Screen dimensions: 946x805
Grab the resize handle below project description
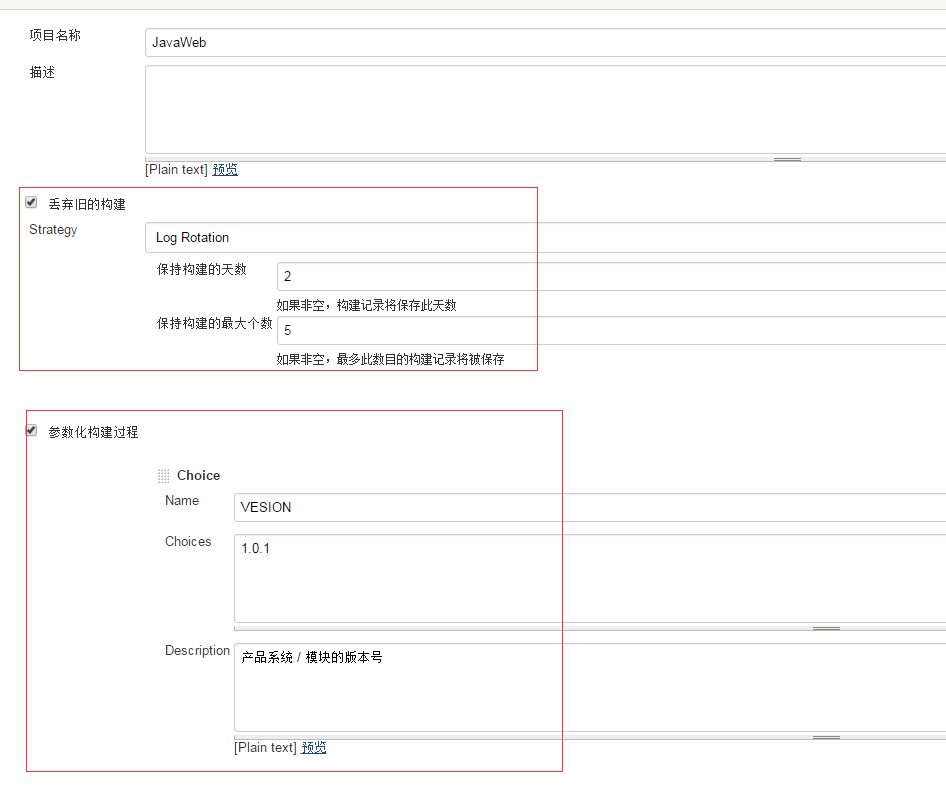point(787,159)
